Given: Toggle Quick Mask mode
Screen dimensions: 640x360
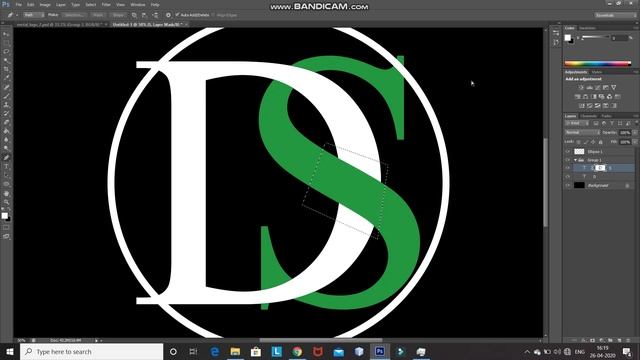Looking at the screenshot, I should click(x=6, y=228).
